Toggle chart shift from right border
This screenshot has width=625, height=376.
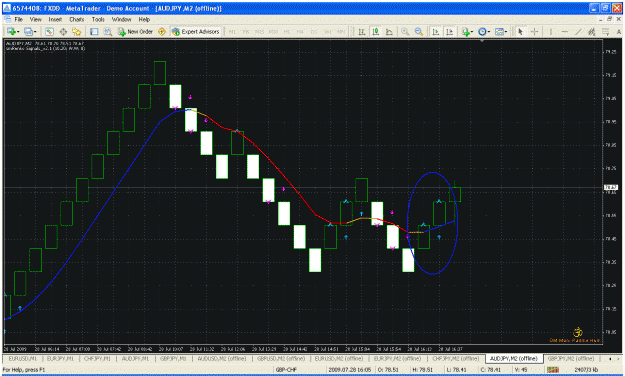[450, 31]
